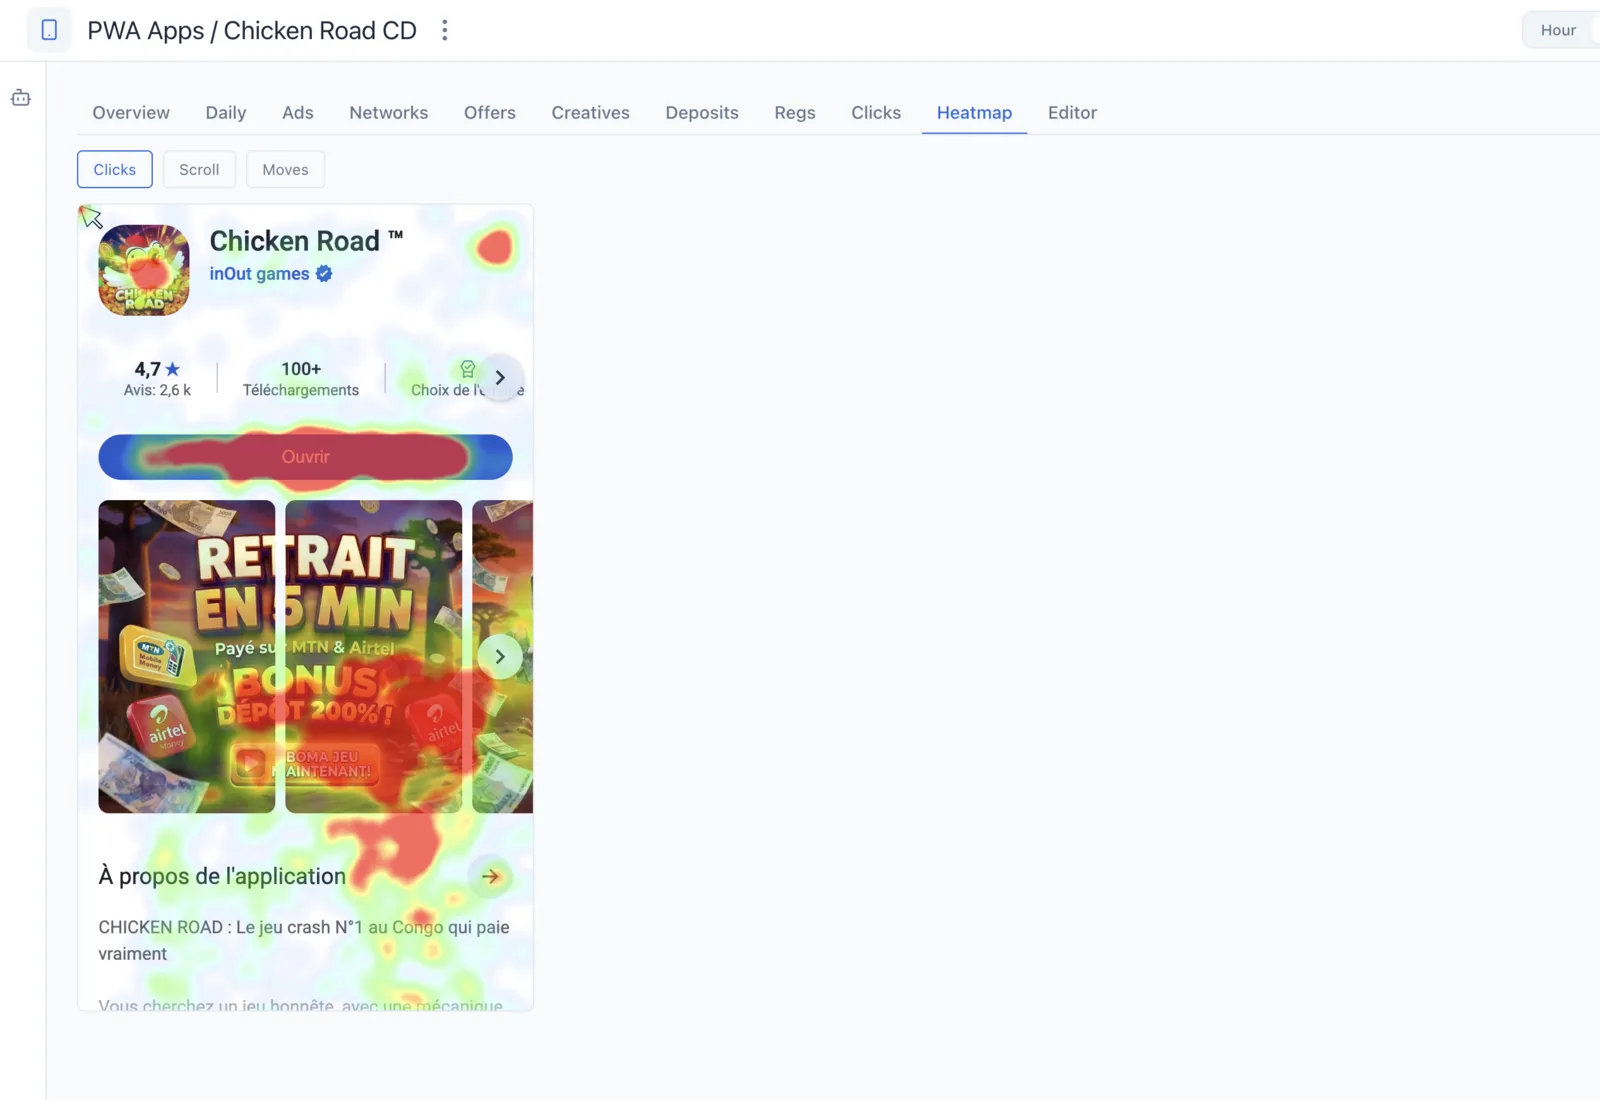
Task: Click the editor's choice badge icon
Action: (x=467, y=369)
